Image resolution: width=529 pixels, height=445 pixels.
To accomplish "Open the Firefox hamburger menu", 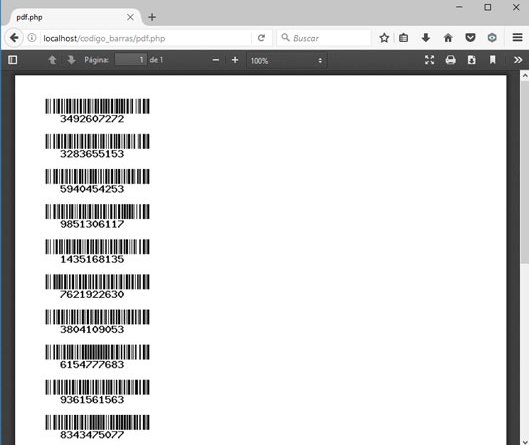I will [518, 37].
